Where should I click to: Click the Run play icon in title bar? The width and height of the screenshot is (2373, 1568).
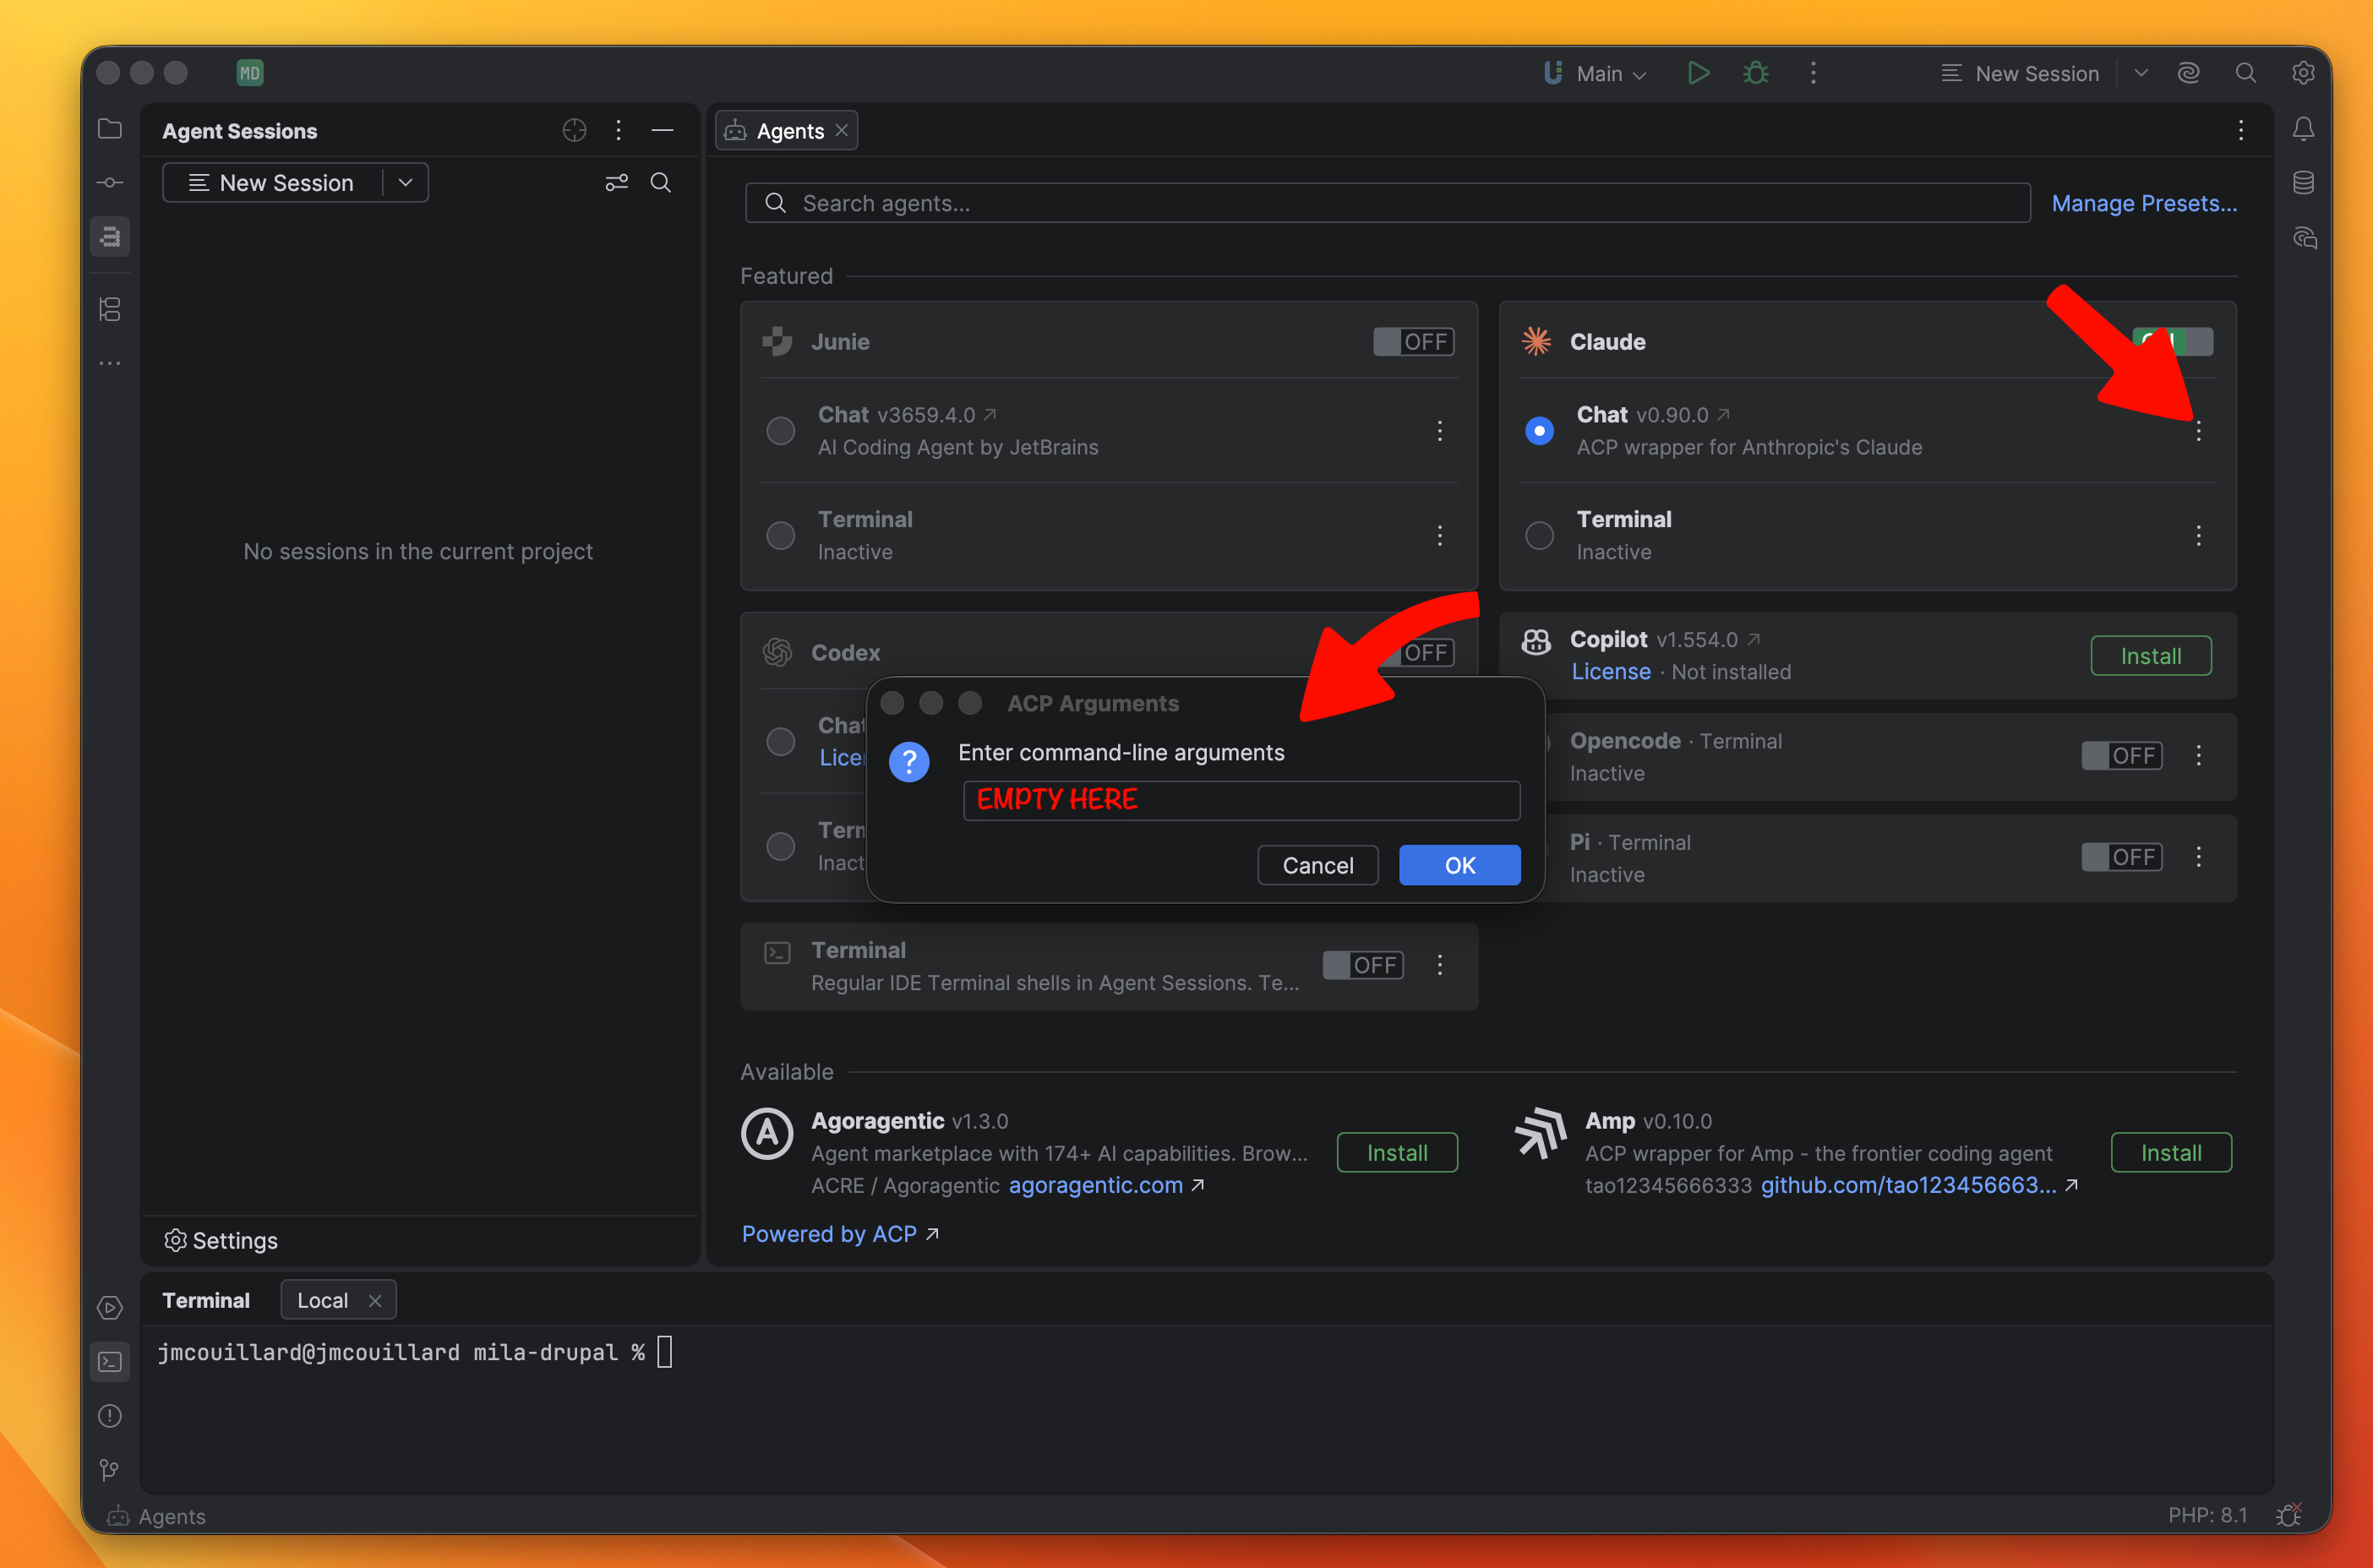pyautogui.click(x=1697, y=73)
